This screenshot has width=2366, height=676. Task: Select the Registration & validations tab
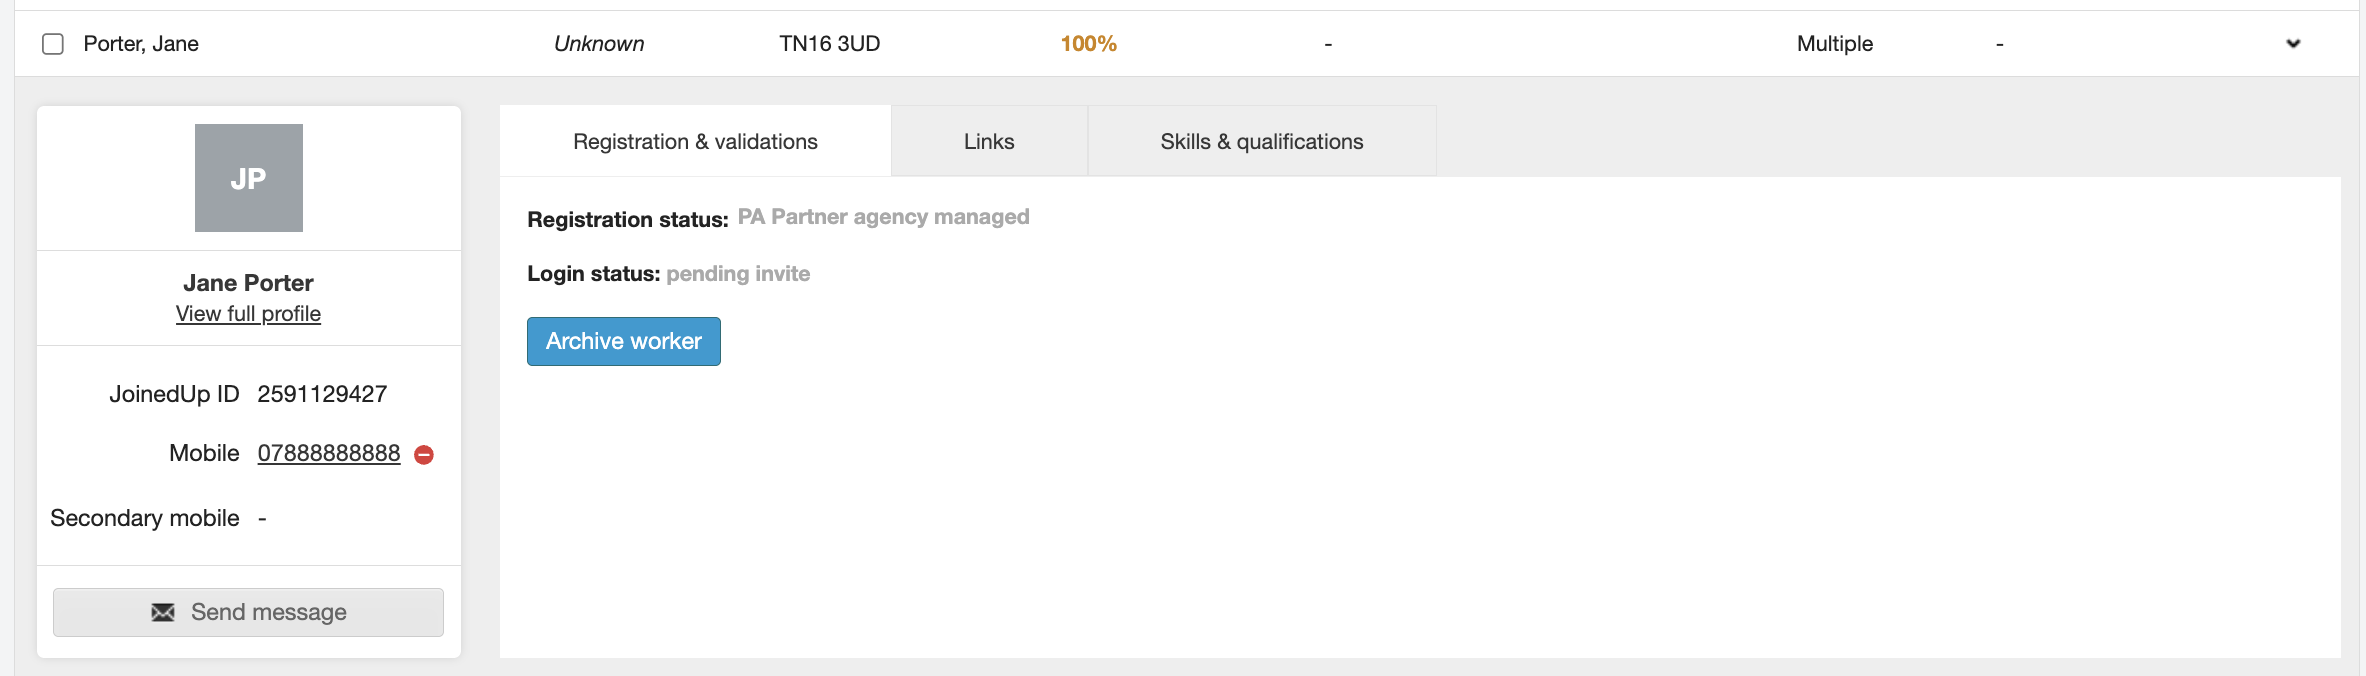click(x=695, y=142)
